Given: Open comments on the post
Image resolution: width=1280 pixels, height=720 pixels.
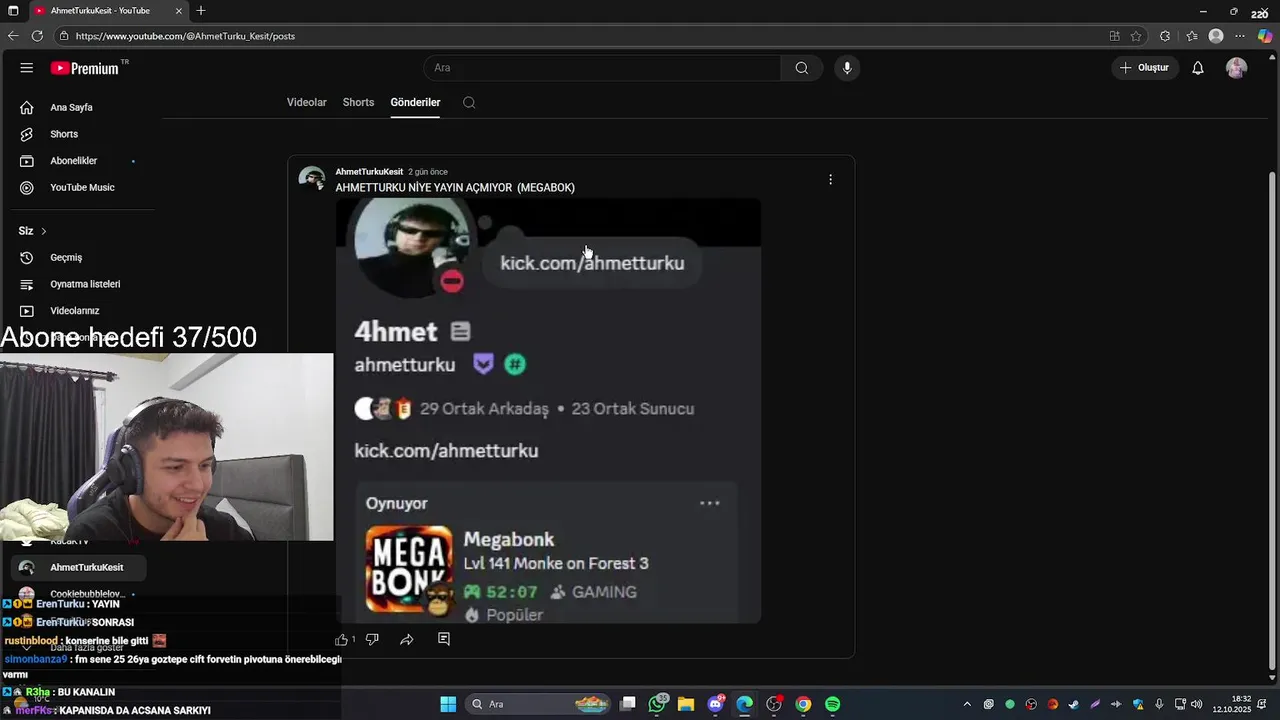Looking at the screenshot, I should coord(444,639).
